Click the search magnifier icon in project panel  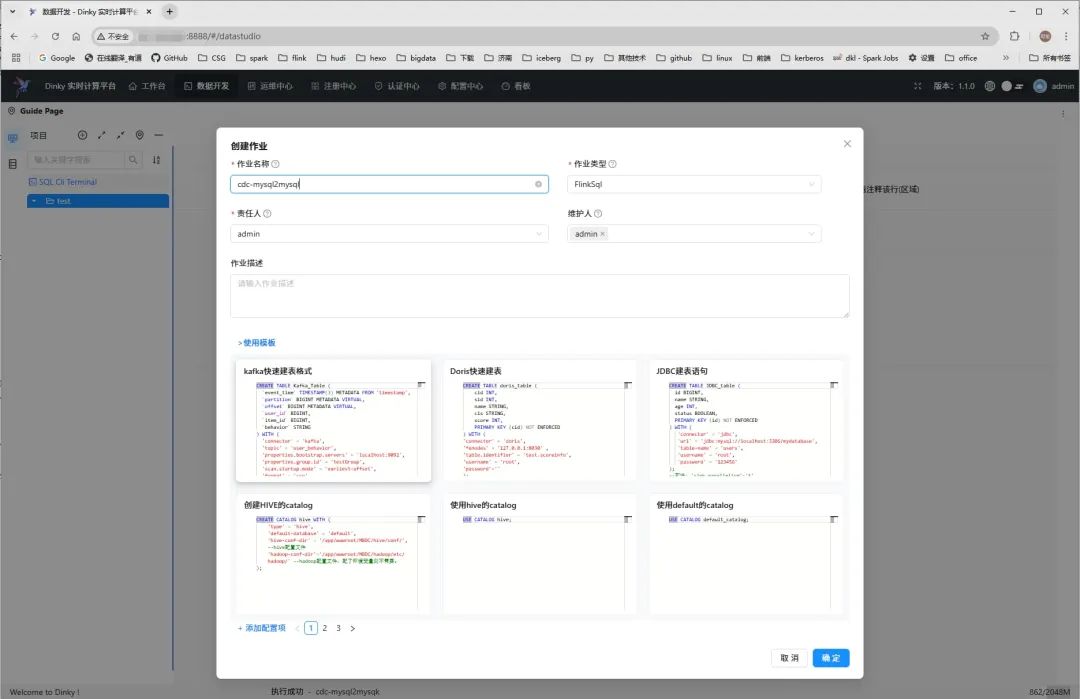tap(133, 160)
